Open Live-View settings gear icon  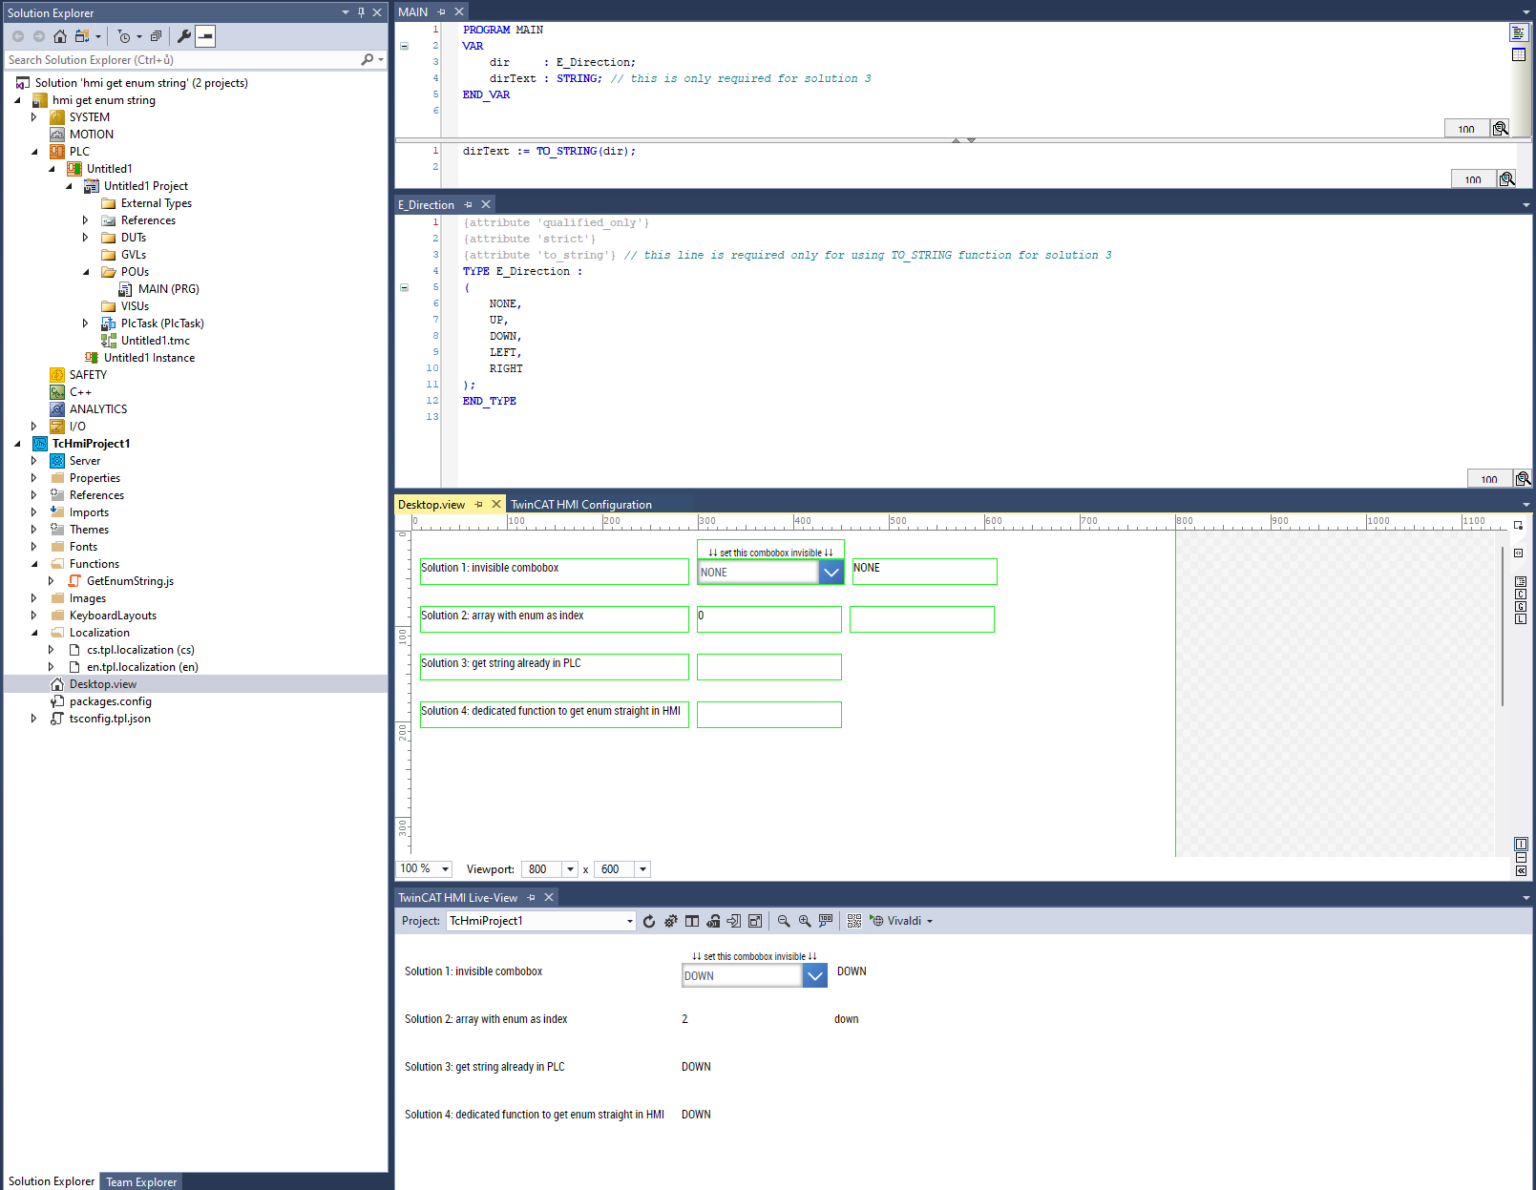[x=671, y=921]
